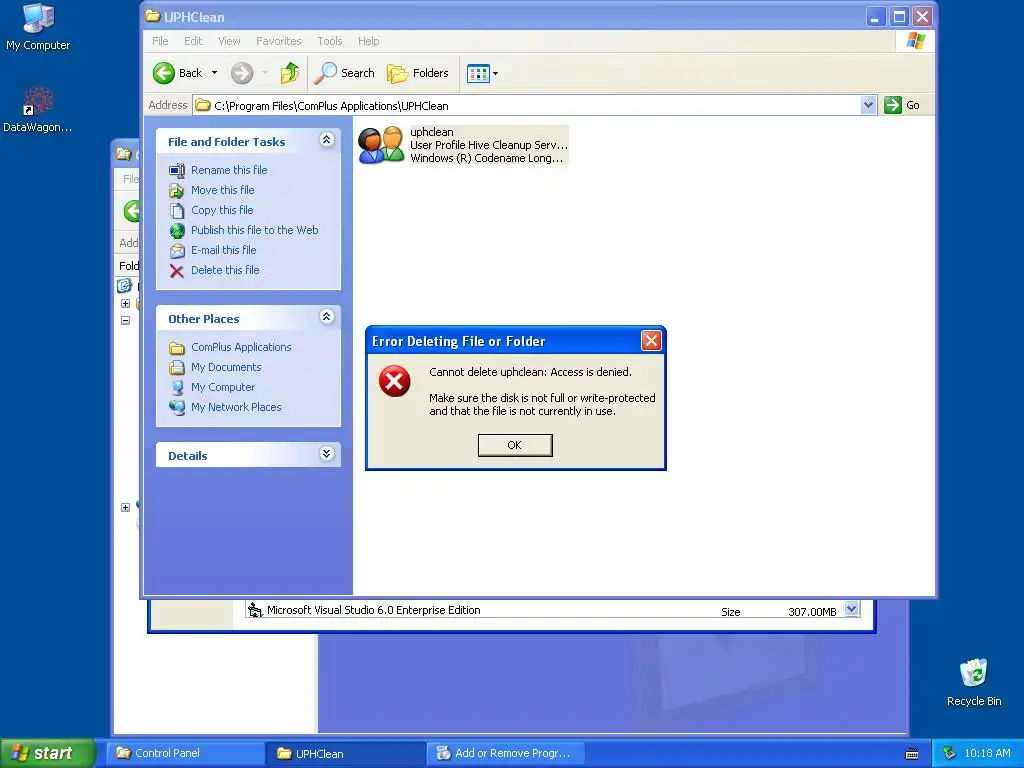Expand the address bar dropdown
1024x768 pixels.
[868, 105]
